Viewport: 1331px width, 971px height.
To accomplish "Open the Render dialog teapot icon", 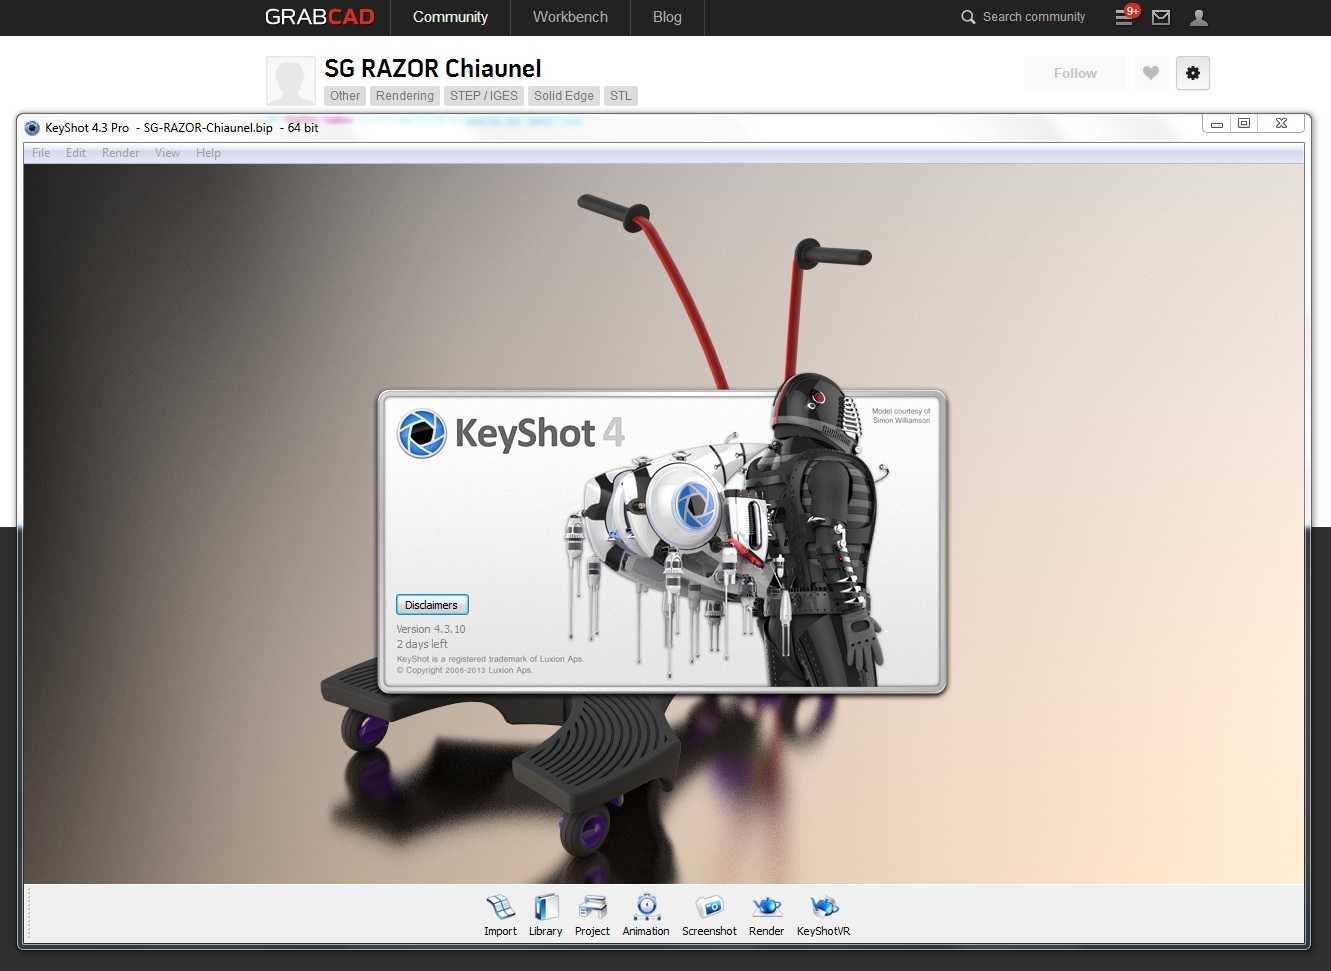I will pyautogui.click(x=766, y=915).
